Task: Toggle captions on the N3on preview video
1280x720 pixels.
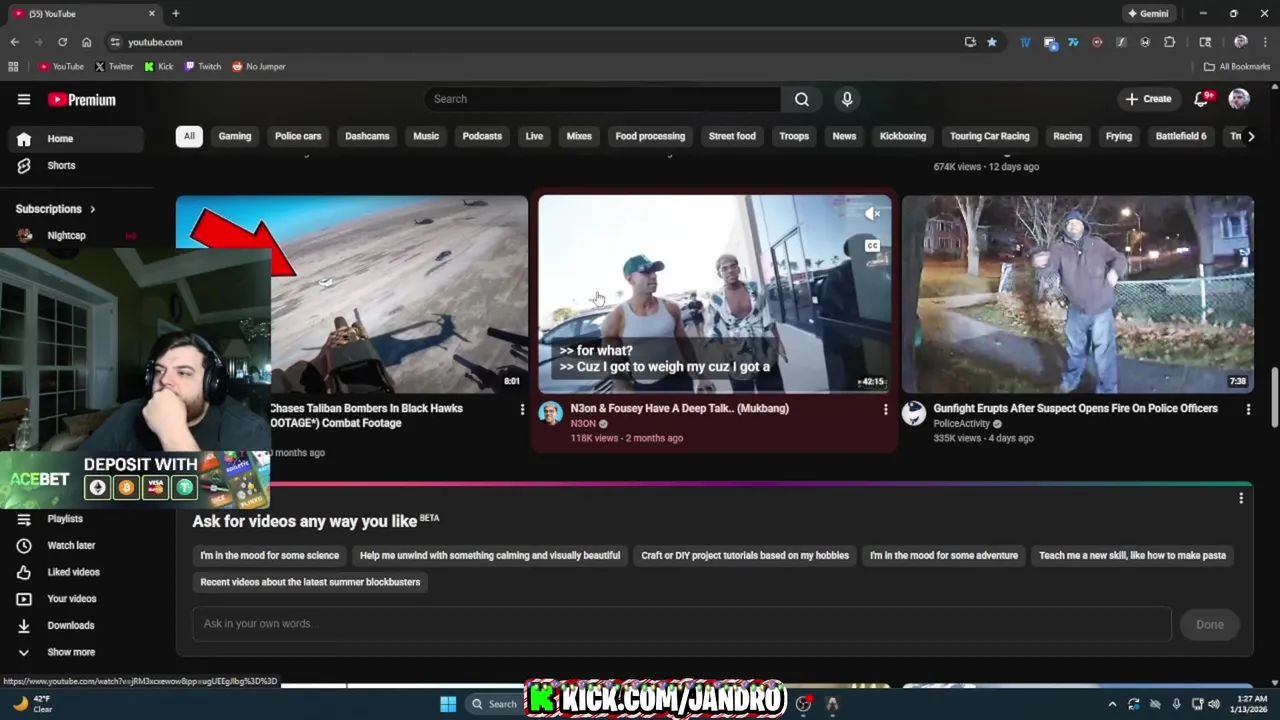Action: click(873, 246)
